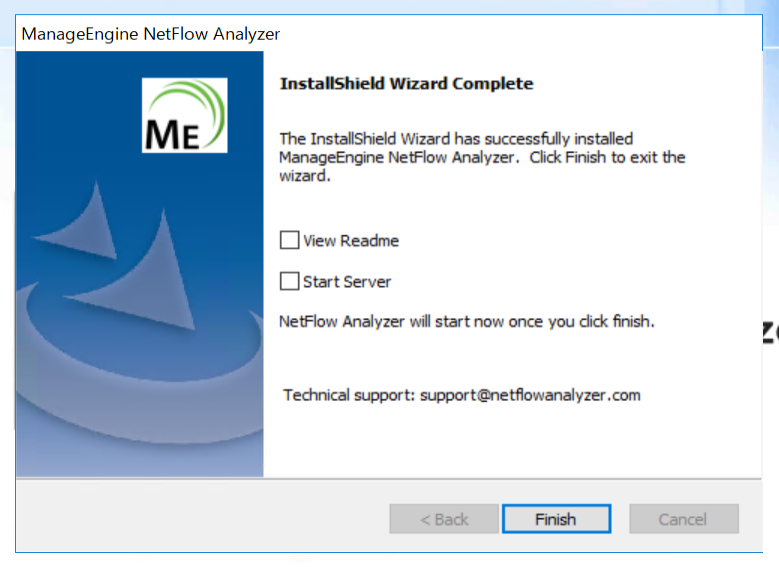Tick the Start Server checkbox
The height and width of the screenshot is (567, 779).
point(290,281)
